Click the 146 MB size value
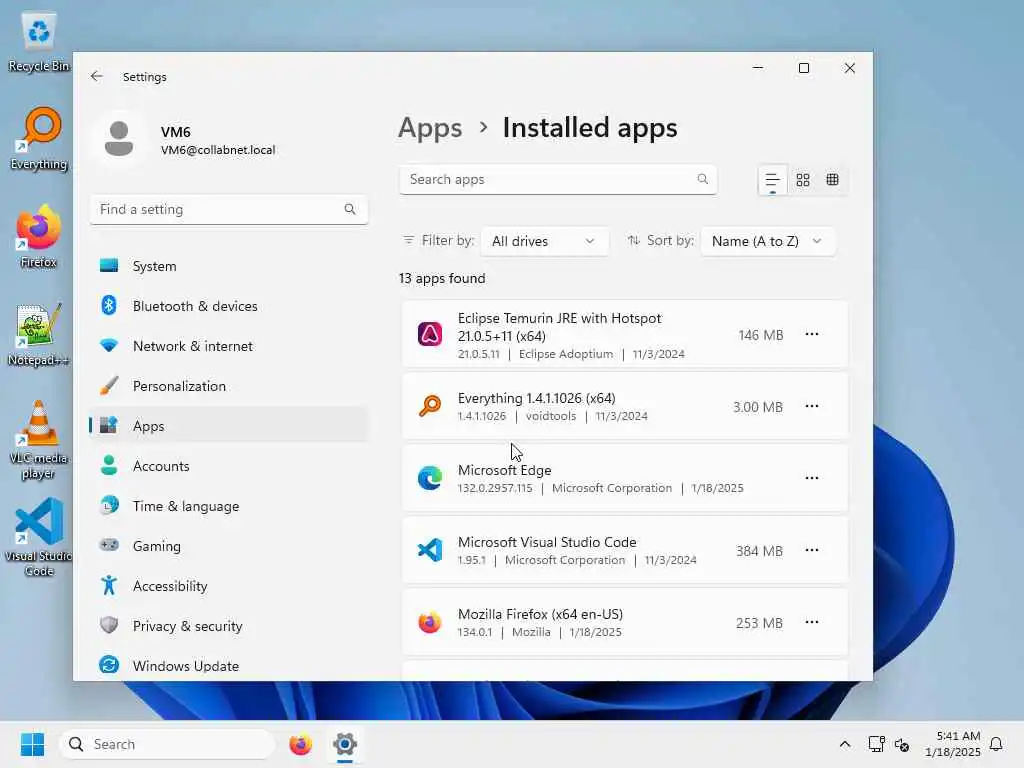The image size is (1024, 768). tap(760, 335)
